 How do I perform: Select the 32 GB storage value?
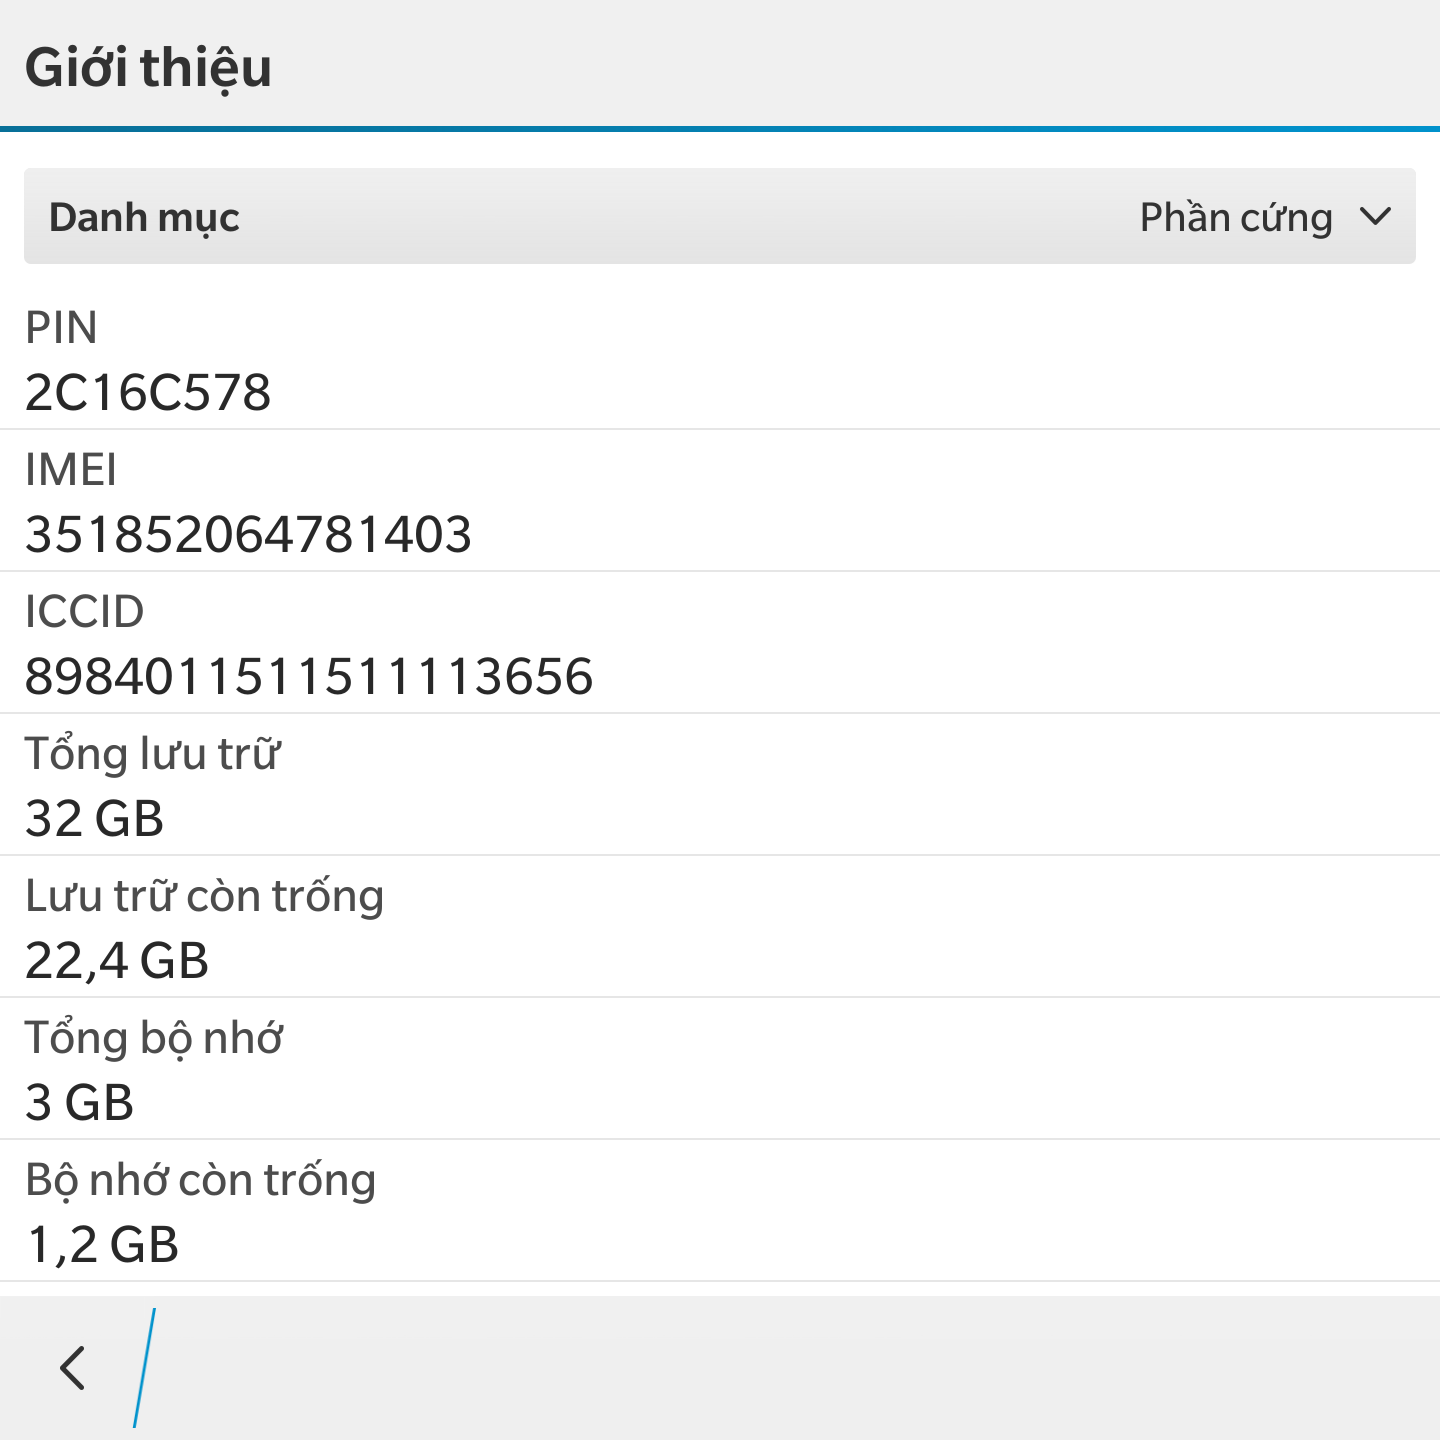point(94,818)
